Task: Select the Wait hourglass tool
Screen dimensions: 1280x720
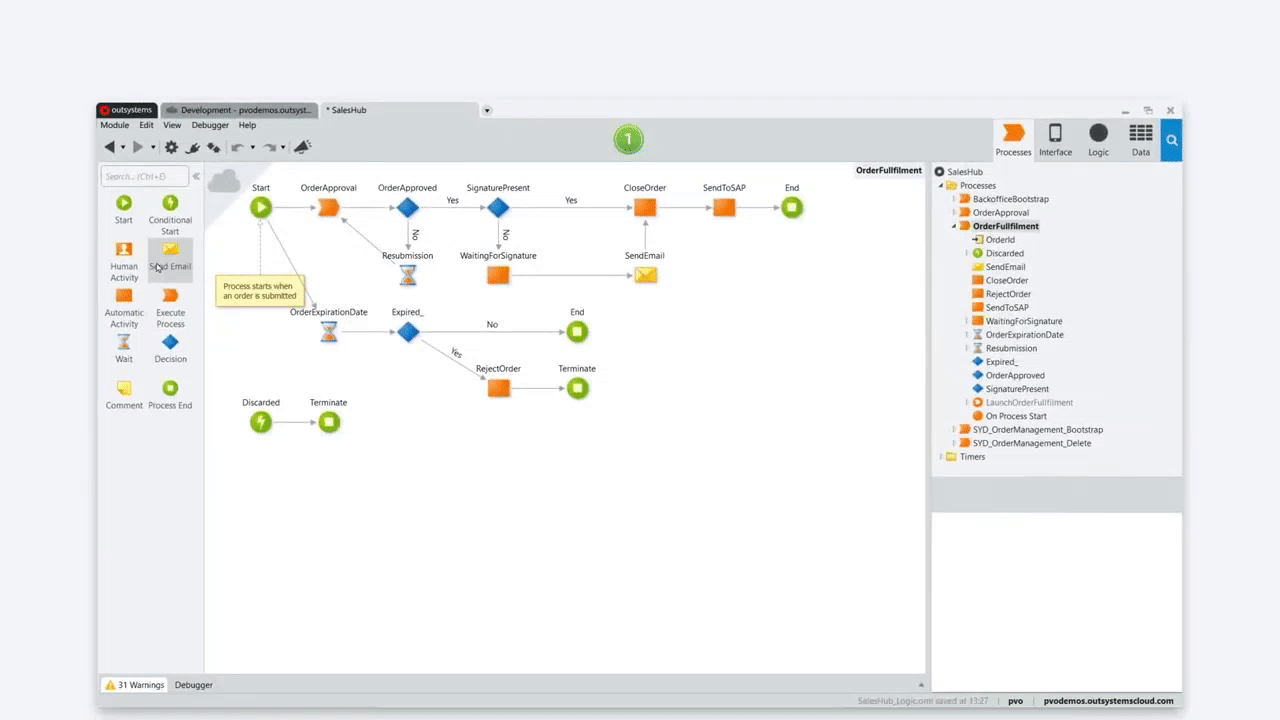Action: (124, 342)
